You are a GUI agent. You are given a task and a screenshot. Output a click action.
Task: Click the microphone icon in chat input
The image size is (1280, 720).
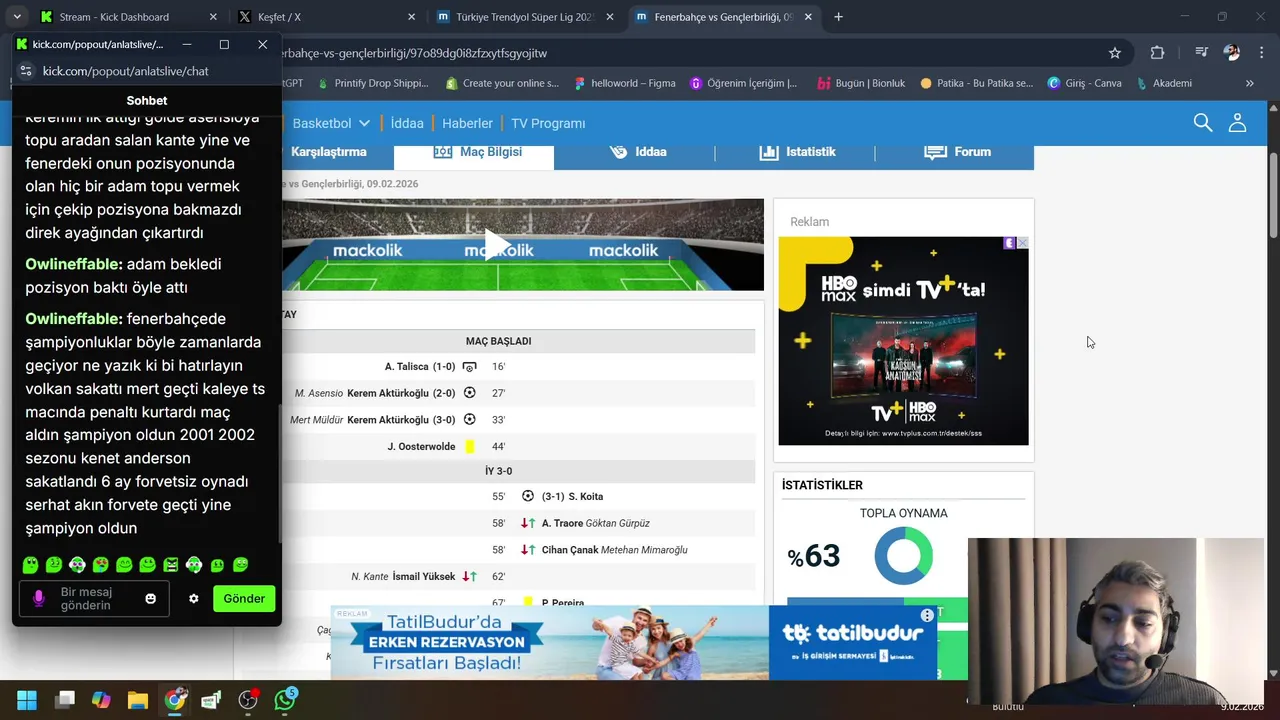pos(39,598)
